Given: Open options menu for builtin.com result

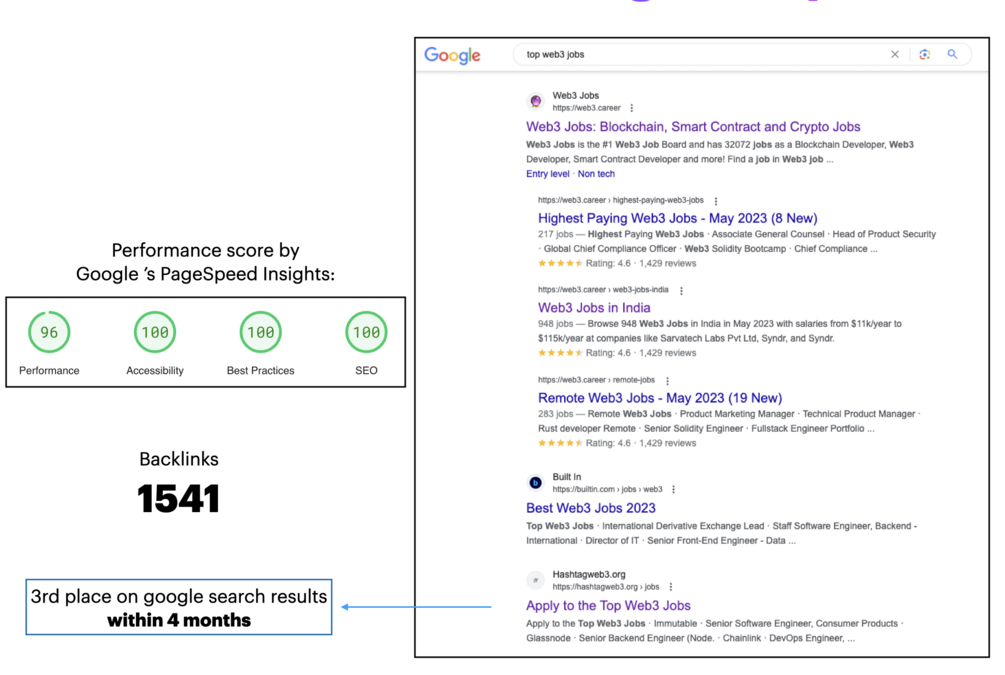Looking at the screenshot, I should (x=673, y=489).
